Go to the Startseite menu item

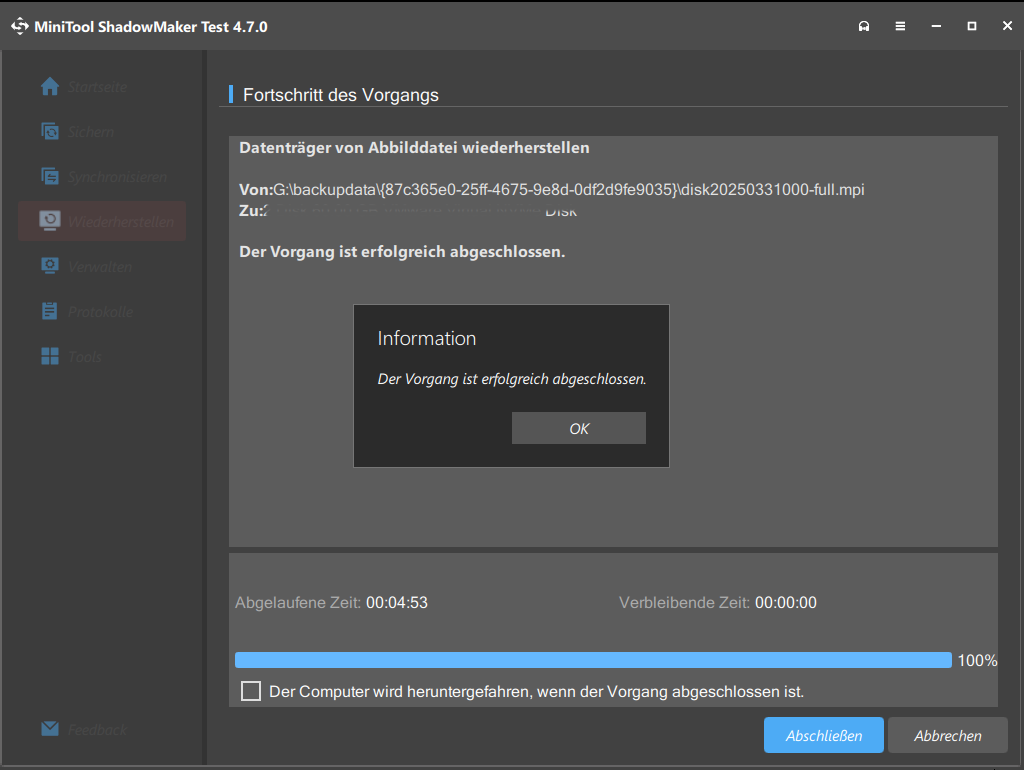102,86
